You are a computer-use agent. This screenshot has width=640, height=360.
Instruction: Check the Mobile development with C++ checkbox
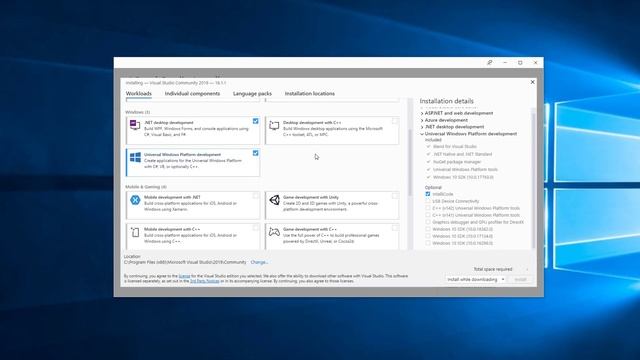(x=256, y=228)
